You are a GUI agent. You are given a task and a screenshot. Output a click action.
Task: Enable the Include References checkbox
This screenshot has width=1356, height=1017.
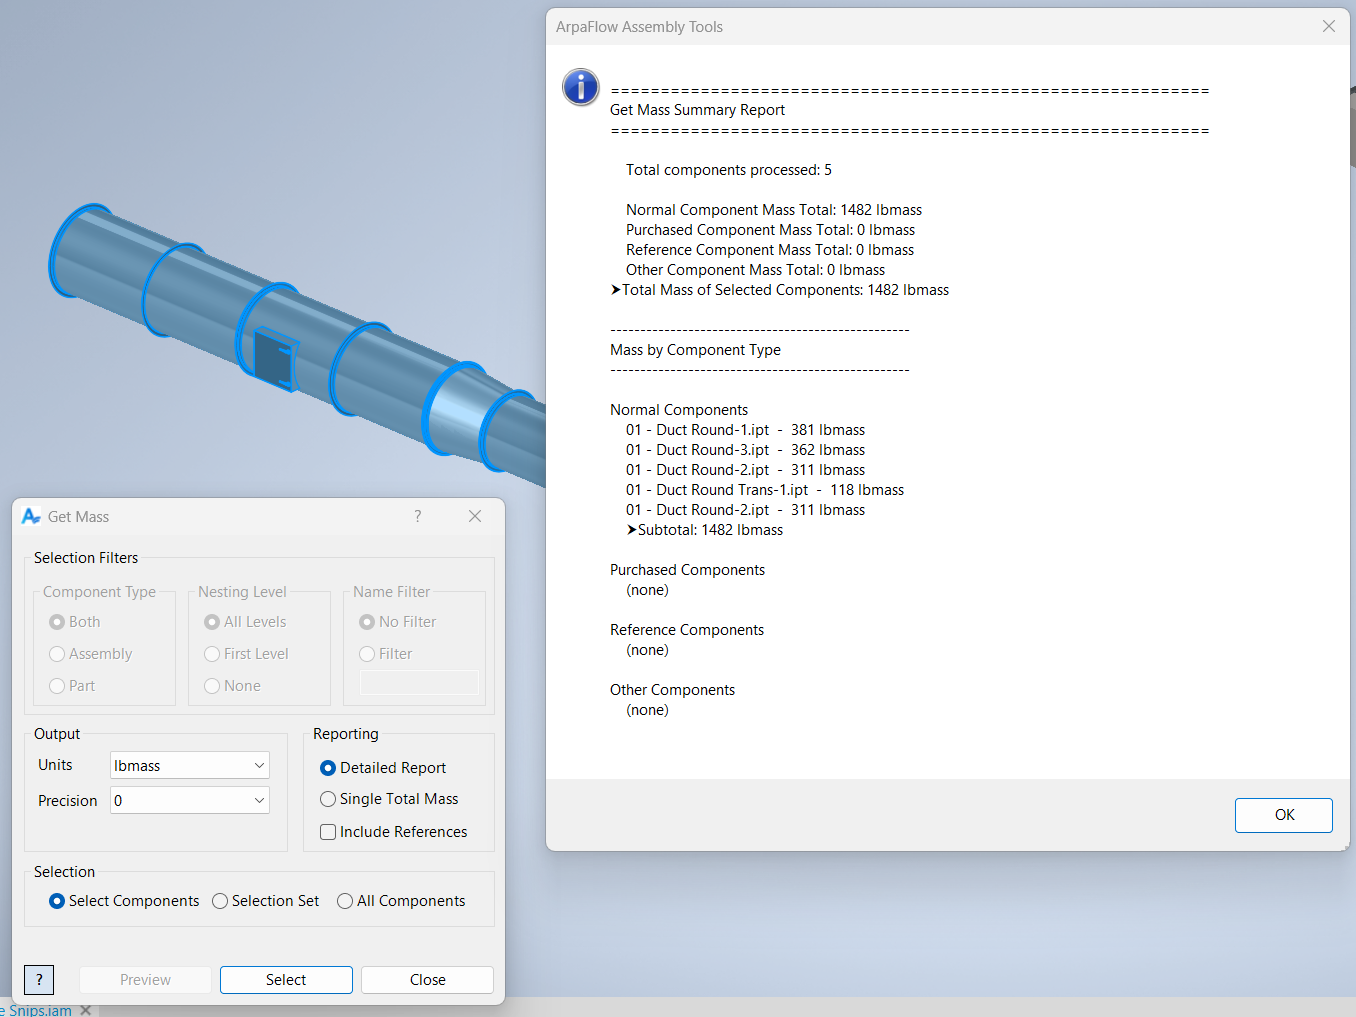(328, 832)
